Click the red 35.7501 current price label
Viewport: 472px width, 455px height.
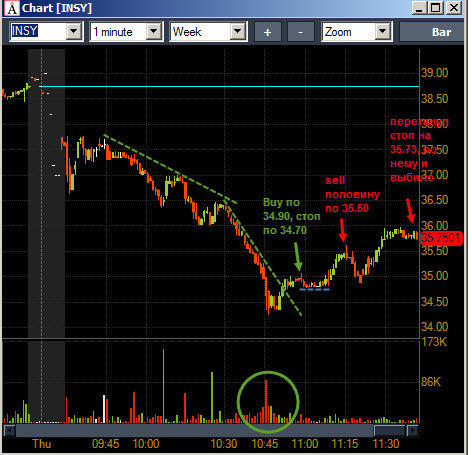[x=442, y=238]
